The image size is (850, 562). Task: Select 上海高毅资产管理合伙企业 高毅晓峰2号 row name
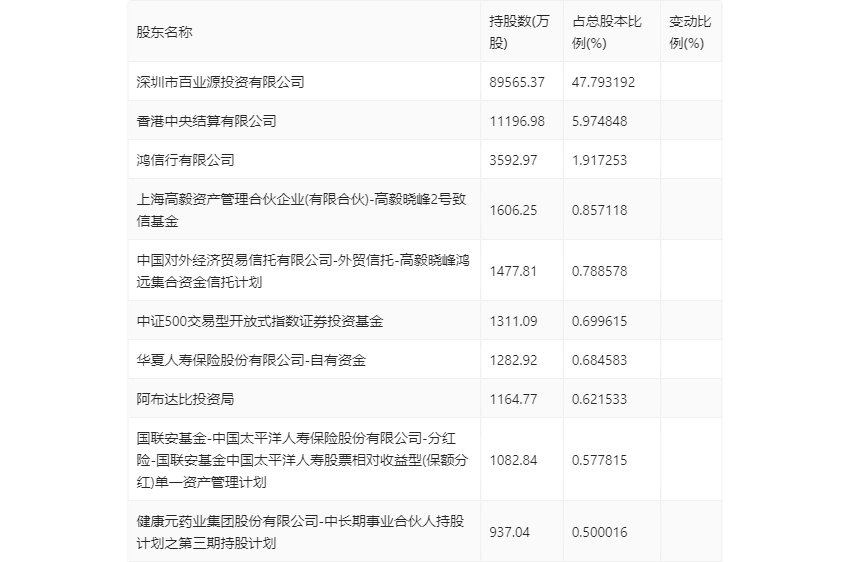tap(301, 210)
